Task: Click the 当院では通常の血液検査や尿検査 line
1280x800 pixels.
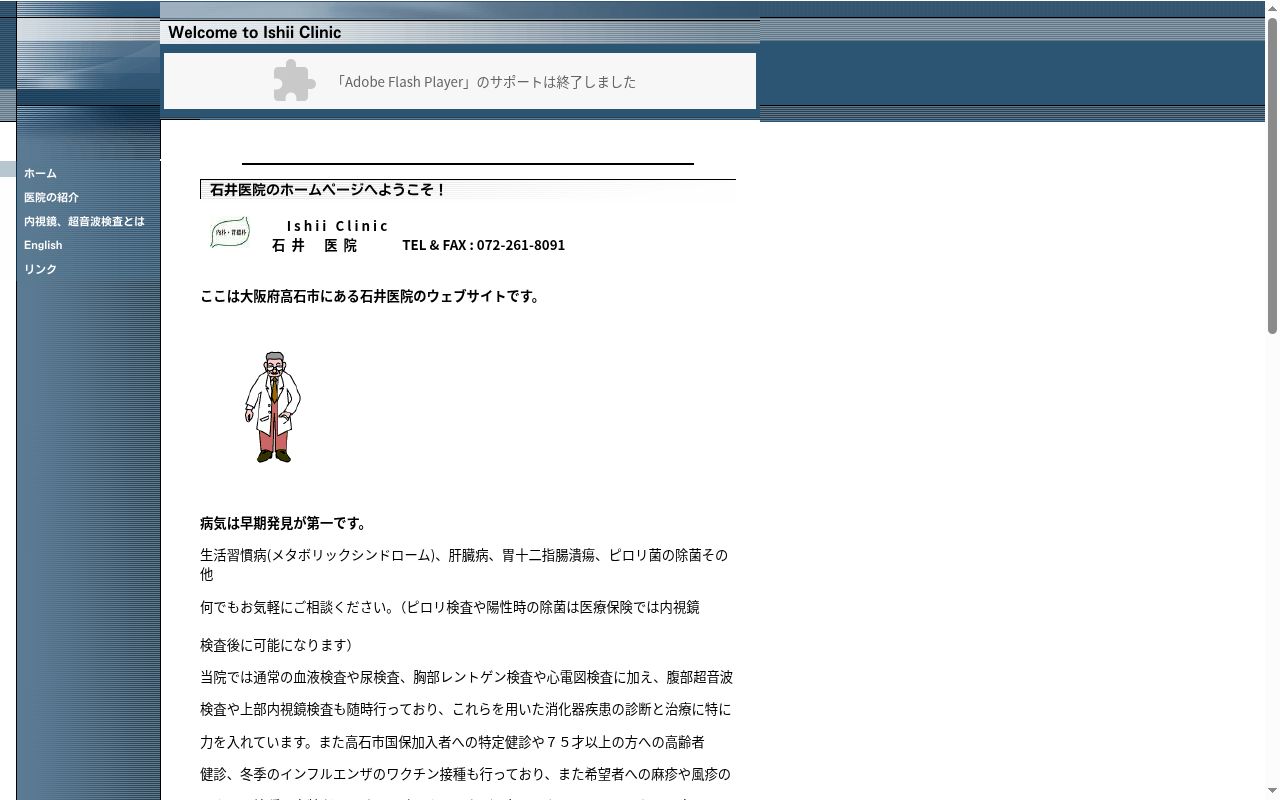Action: tap(467, 677)
